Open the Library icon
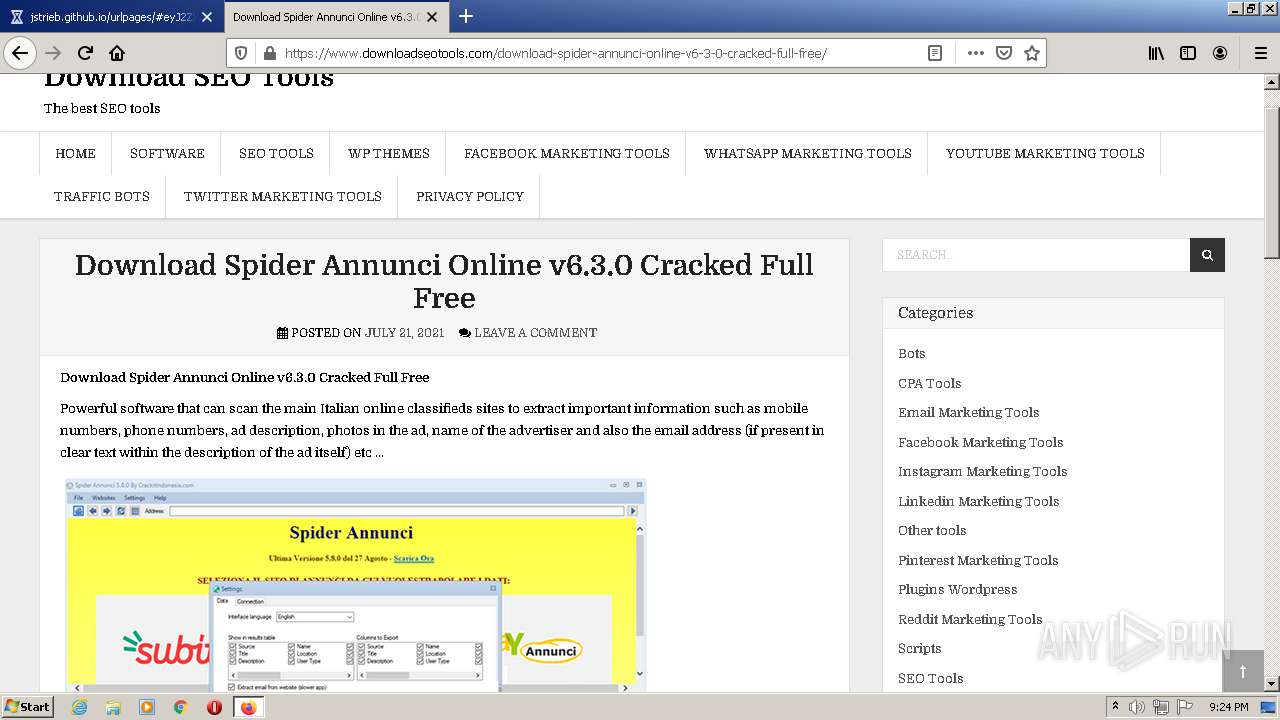Screen dimensions: 1280x720 click(1156, 53)
